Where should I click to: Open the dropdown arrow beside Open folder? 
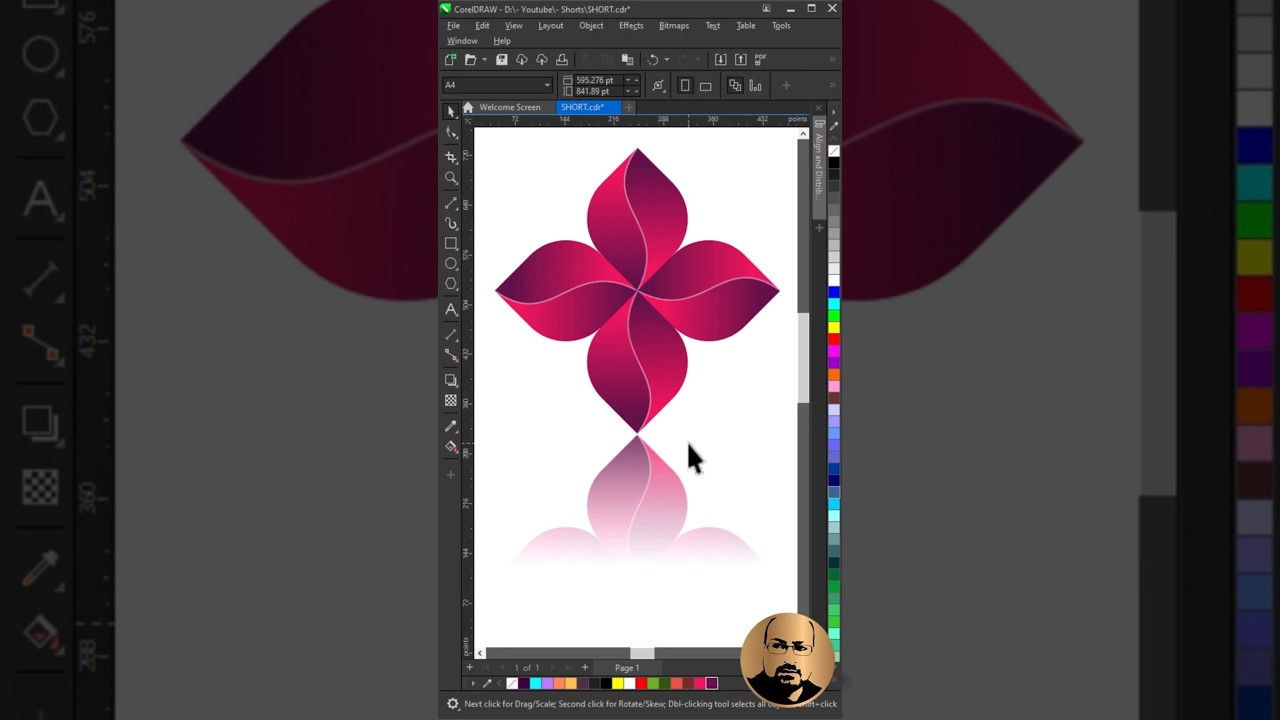click(484, 60)
